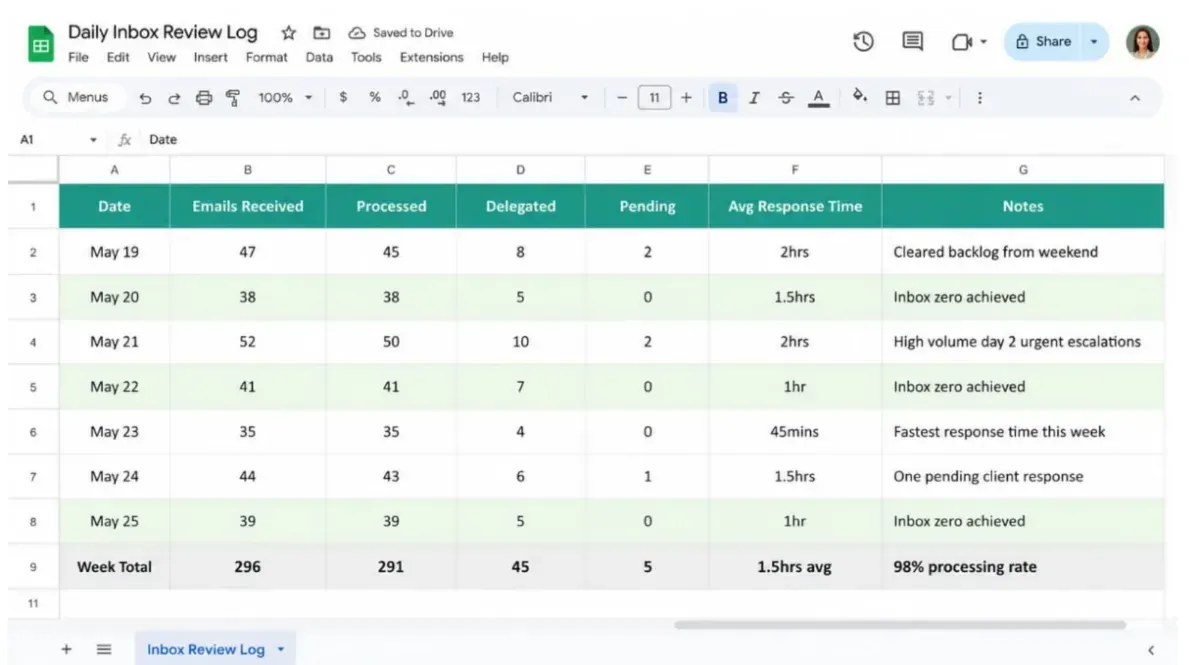Click the Google Sheets home logo

pos(41,45)
